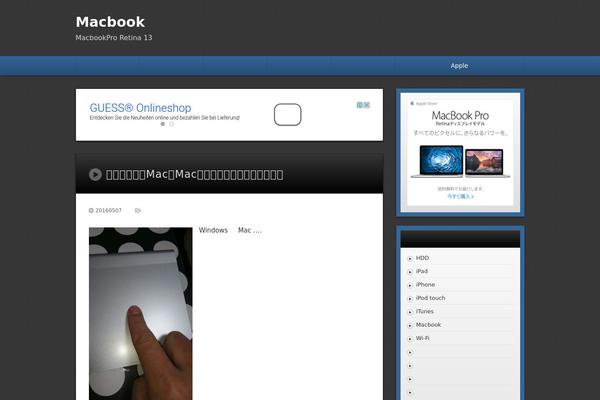Click the arrow bullet beside sidebar Macbook

410,325
